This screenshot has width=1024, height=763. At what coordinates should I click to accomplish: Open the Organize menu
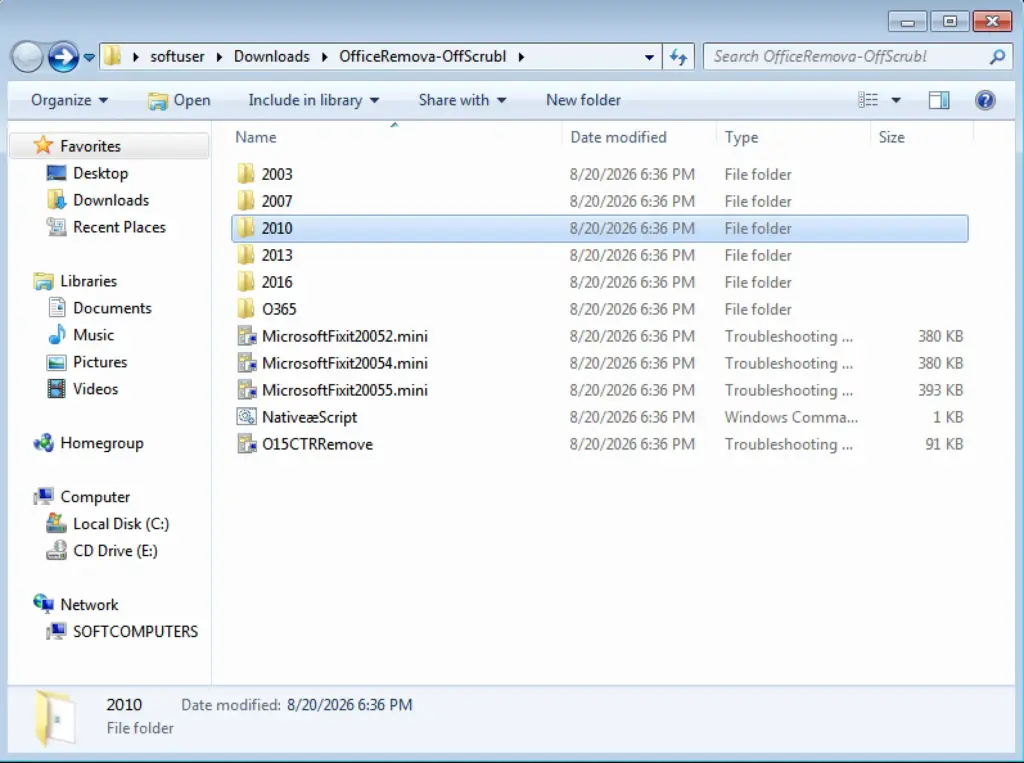tap(69, 100)
